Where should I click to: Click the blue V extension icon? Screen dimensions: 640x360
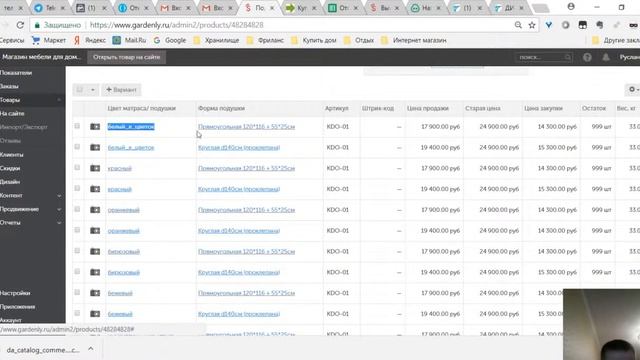click(x=549, y=25)
